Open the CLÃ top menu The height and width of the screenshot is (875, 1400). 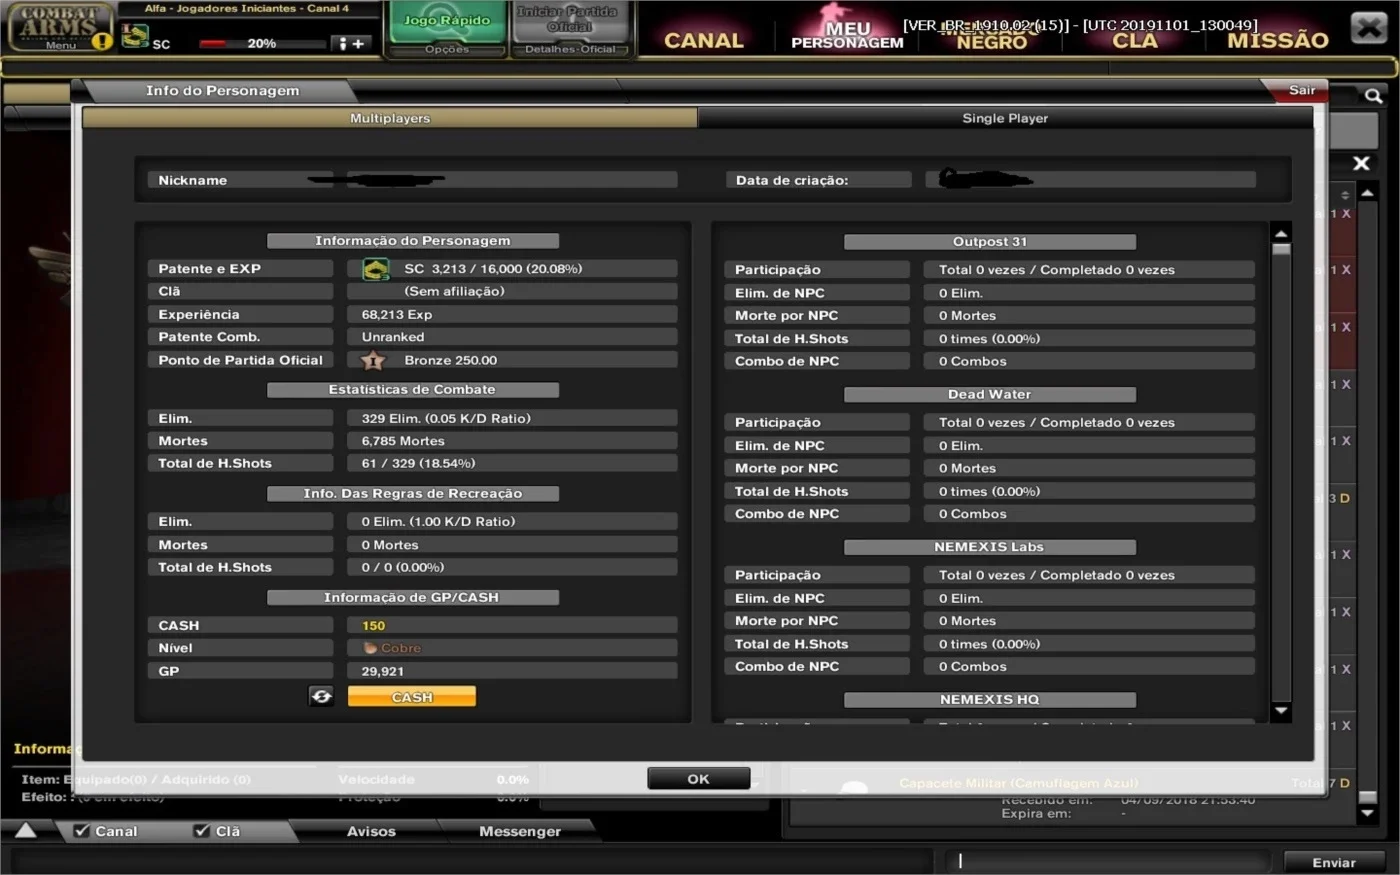click(1135, 40)
